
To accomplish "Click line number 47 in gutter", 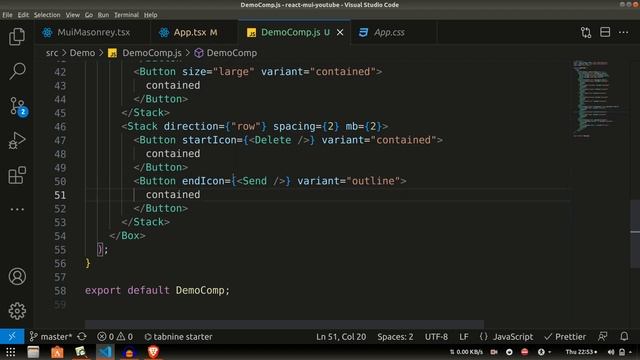I will (x=60, y=140).
